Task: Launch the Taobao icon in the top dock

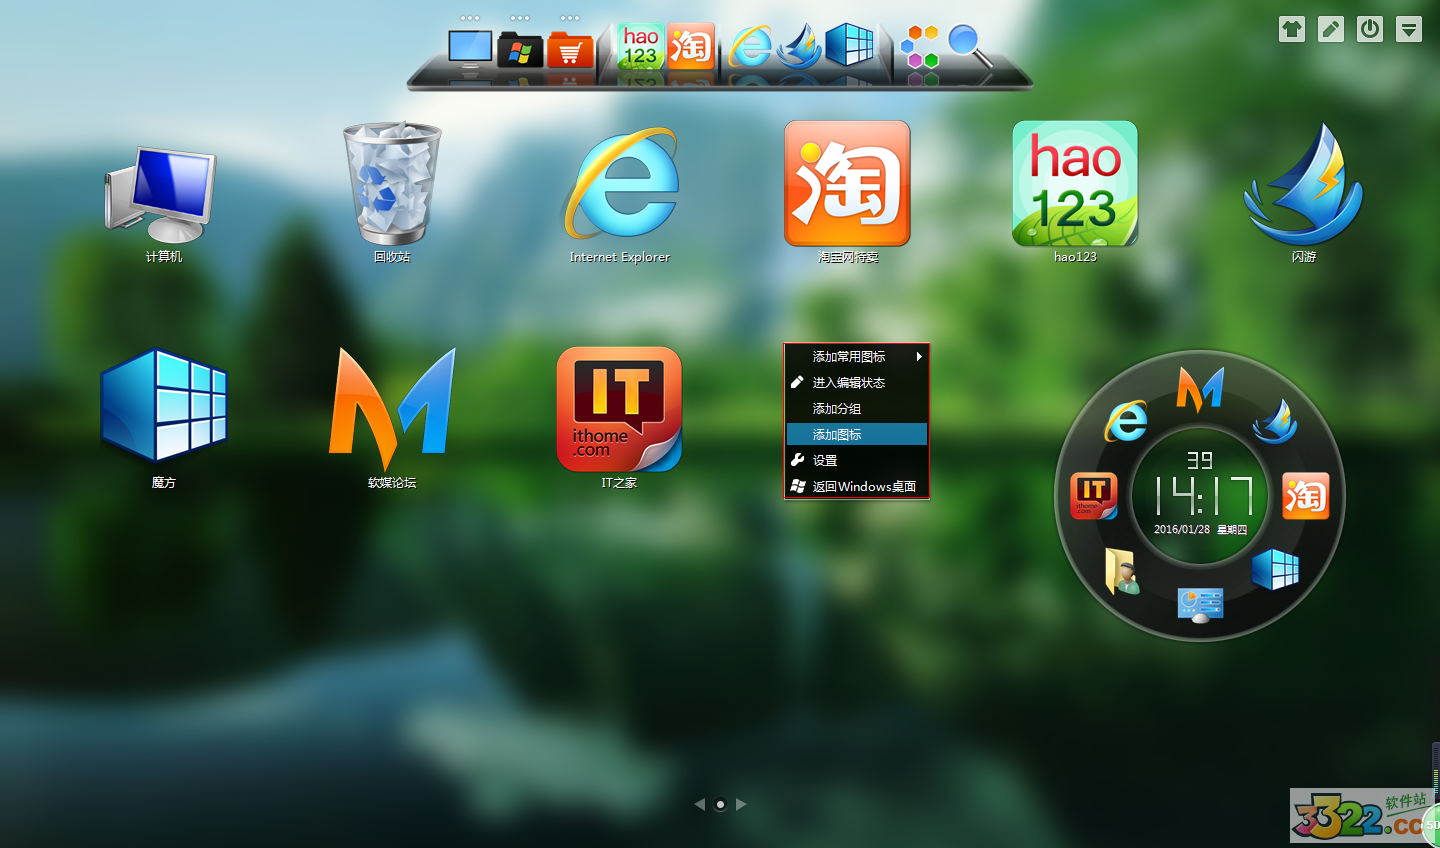Action: (x=691, y=46)
